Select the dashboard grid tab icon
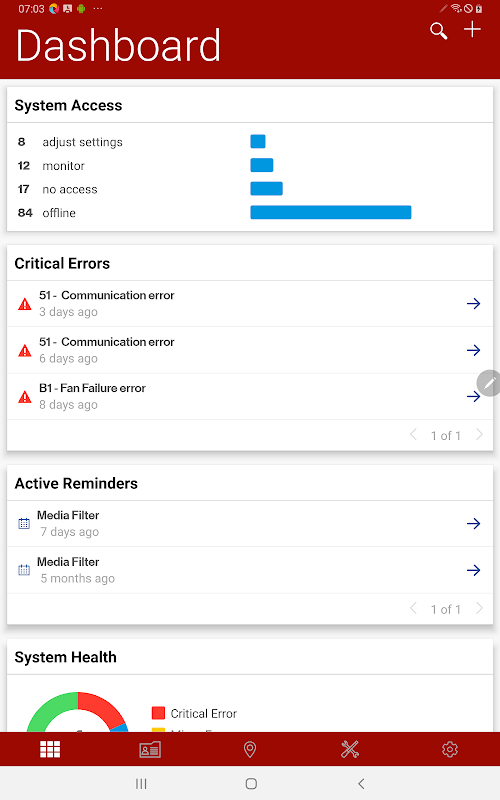Image resolution: width=500 pixels, height=800 pixels. [x=50, y=749]
